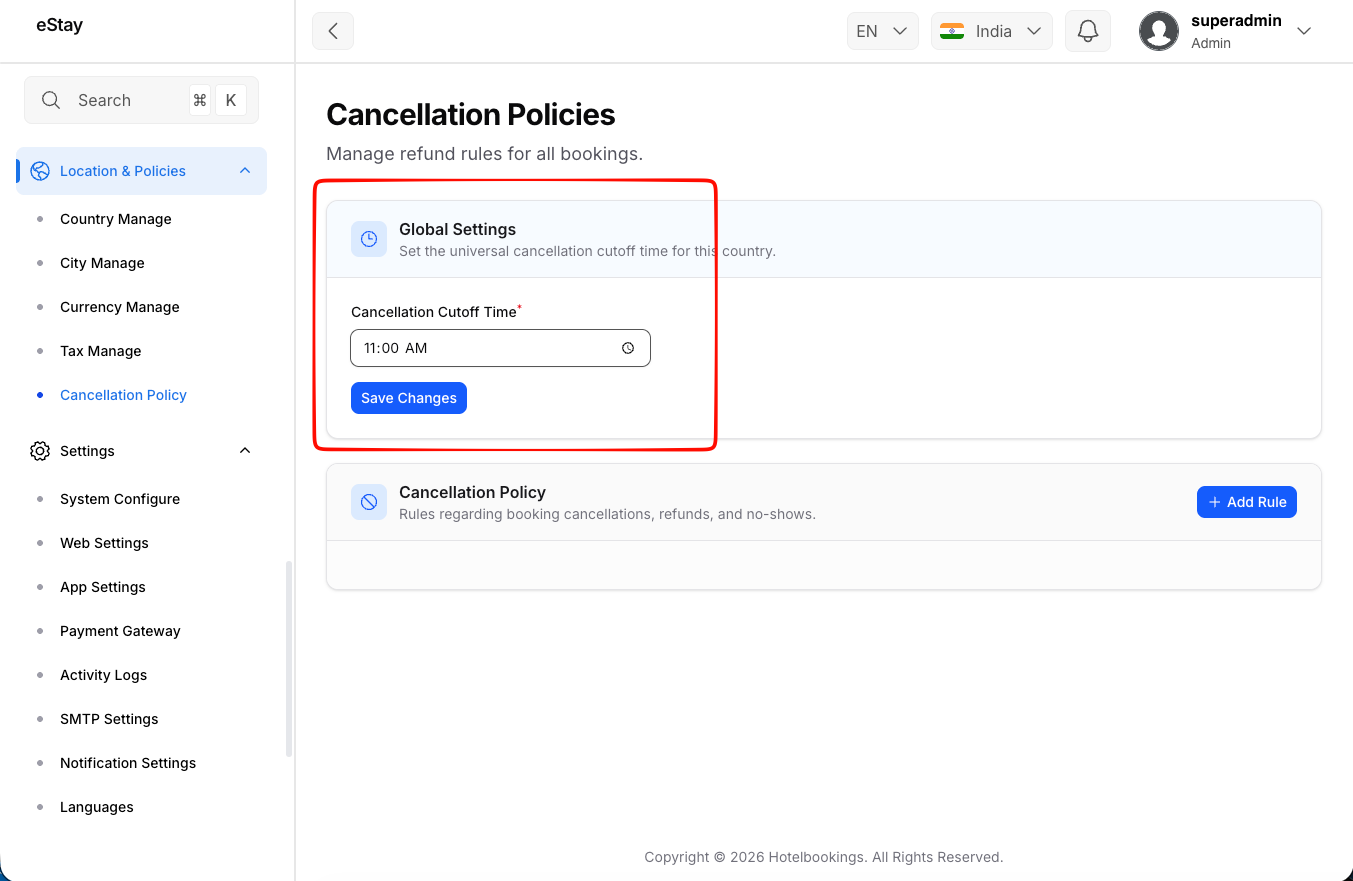The image size is (1353, 881).
Task: Click the sidebar Search field
Action: click(x=141, y=100)
